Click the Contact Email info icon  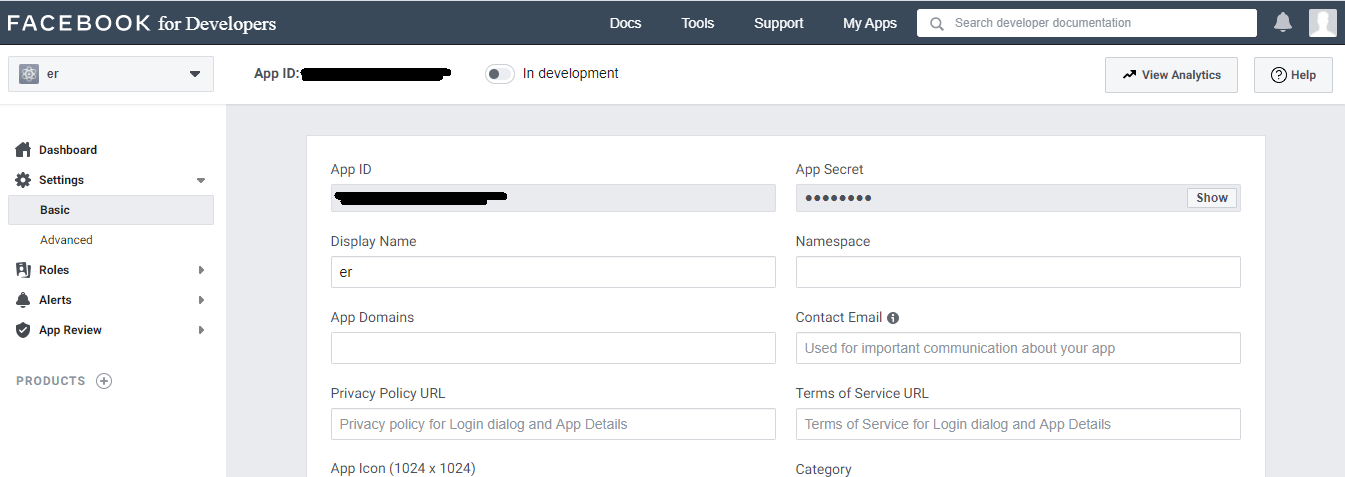coord(893,318)
